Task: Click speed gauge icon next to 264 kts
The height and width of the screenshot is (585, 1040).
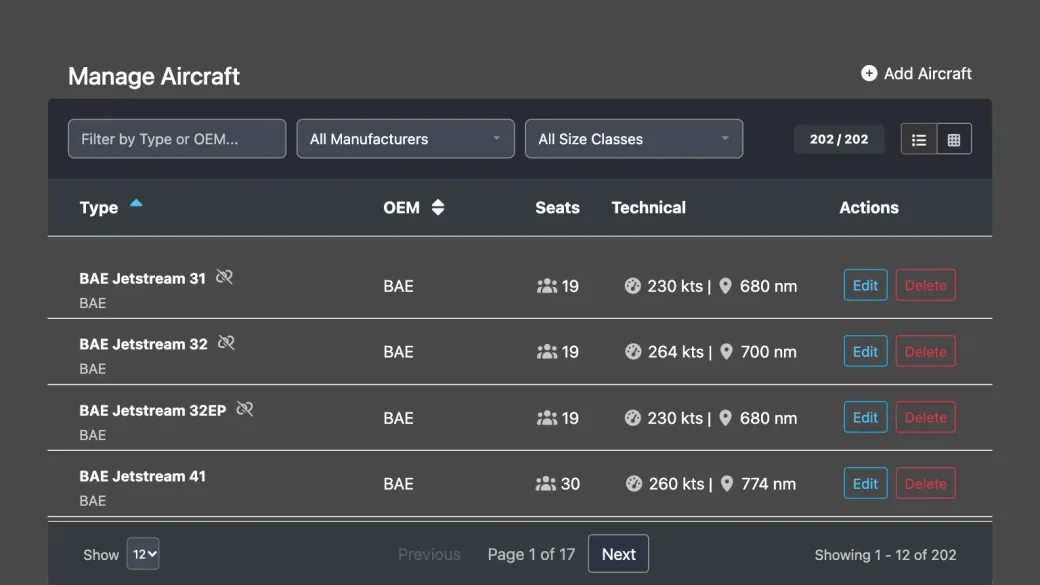Action: (x=633, y=352)
